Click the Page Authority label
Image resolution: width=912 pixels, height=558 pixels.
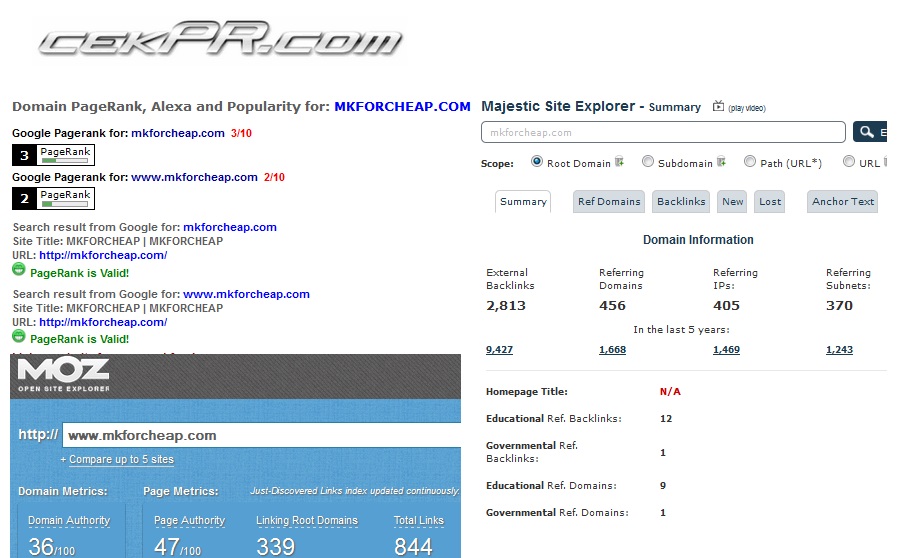click(x=189, y=521)
